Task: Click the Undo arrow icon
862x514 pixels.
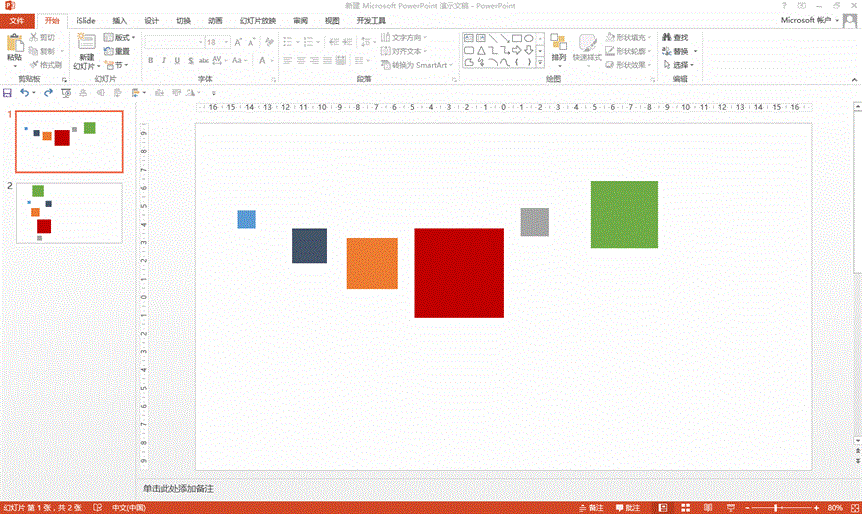Action: tap(25, 92)
